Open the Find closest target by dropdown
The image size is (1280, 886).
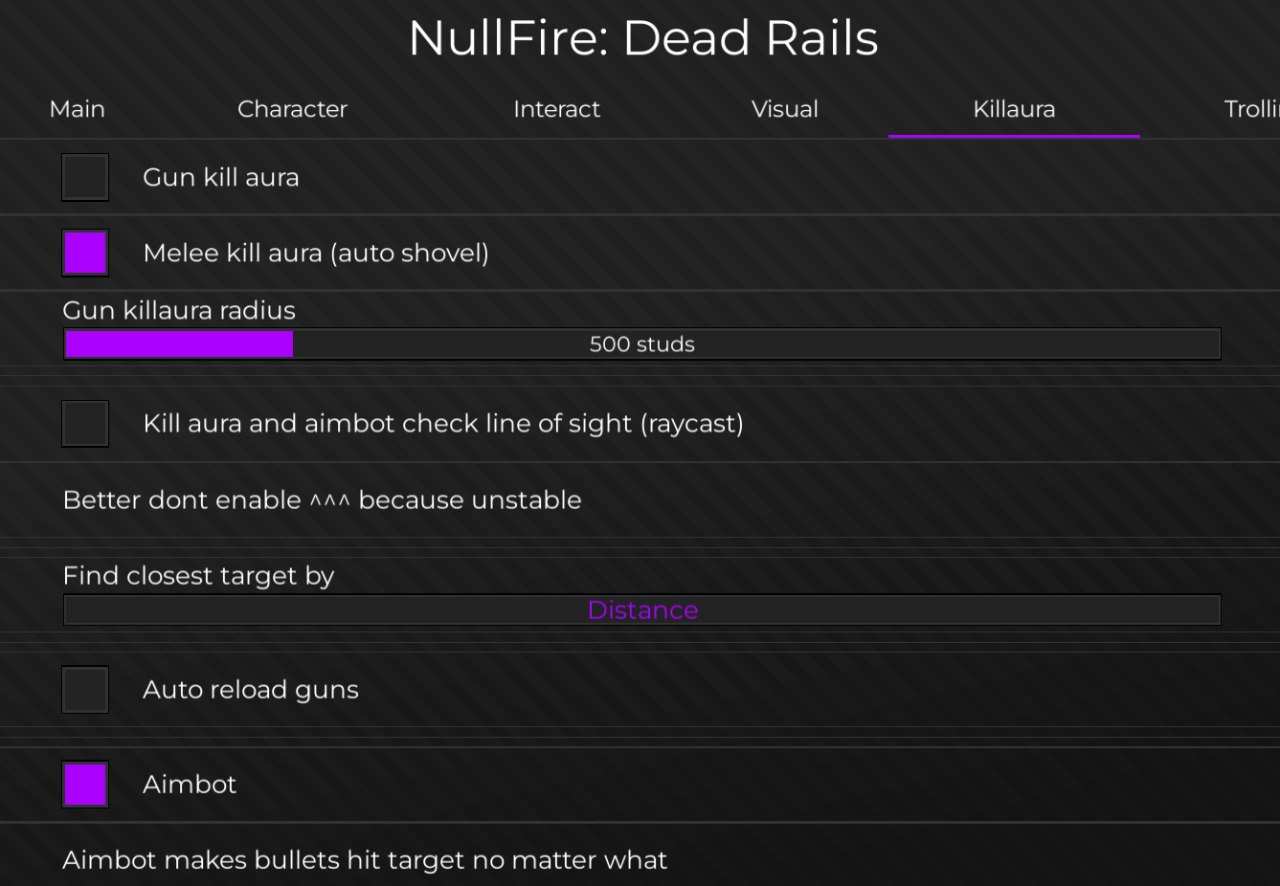pos(642,610)
